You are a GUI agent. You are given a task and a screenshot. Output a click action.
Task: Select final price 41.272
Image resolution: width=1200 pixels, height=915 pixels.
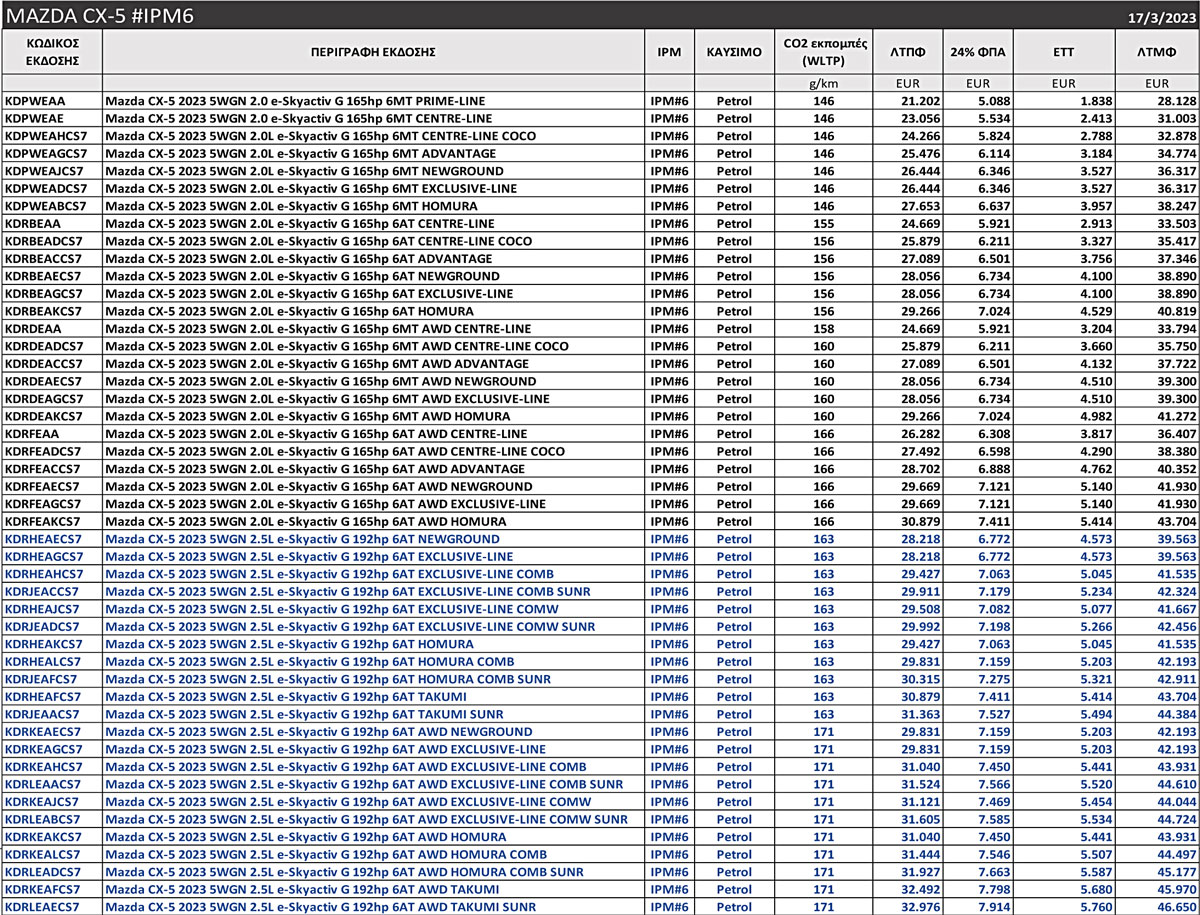pos(1177,416)
